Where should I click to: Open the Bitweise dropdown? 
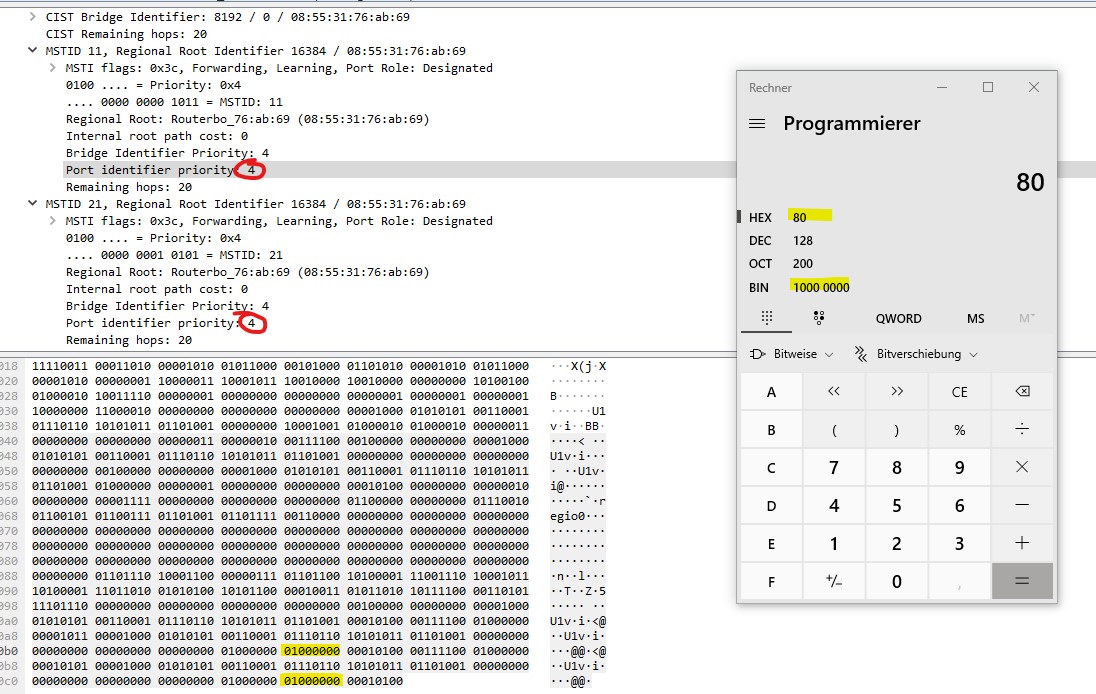pos(791,354)
